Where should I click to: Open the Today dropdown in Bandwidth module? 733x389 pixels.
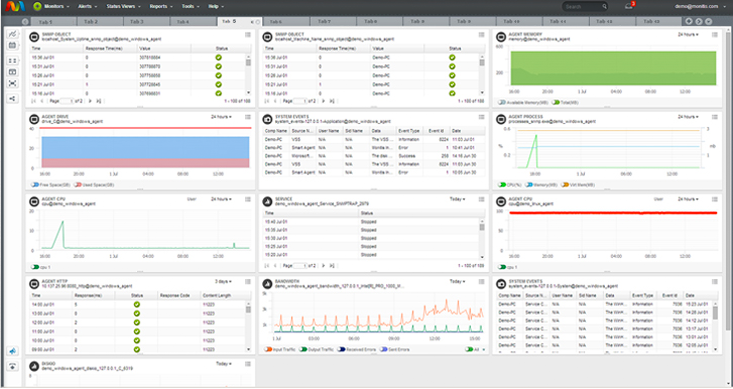(457, 281)
